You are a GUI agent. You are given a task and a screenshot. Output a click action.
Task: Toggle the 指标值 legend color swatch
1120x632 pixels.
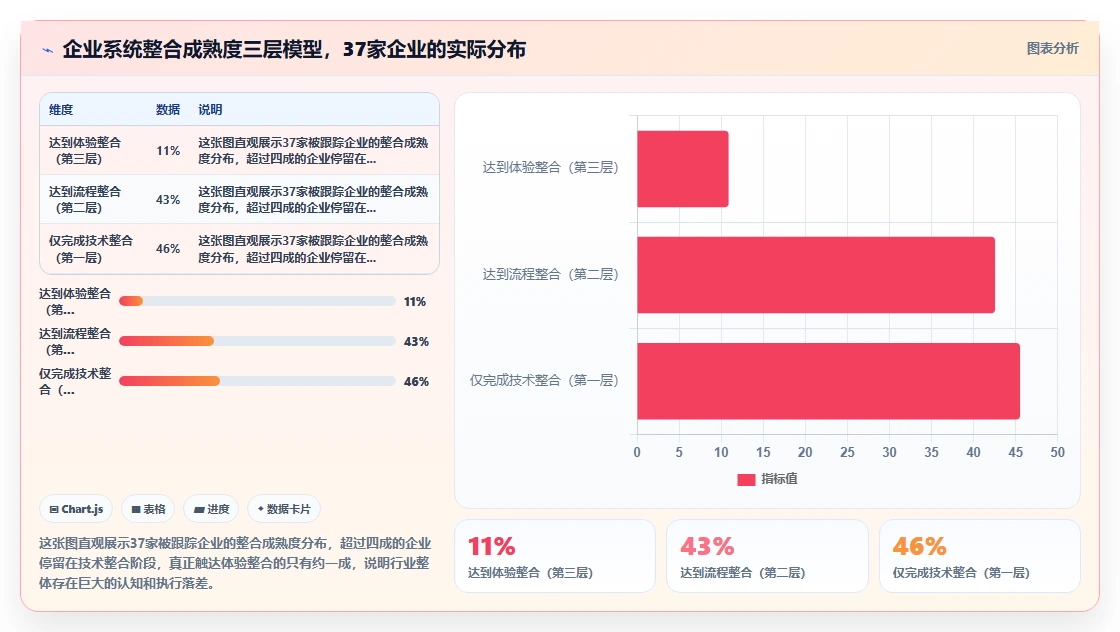point(746,479)
